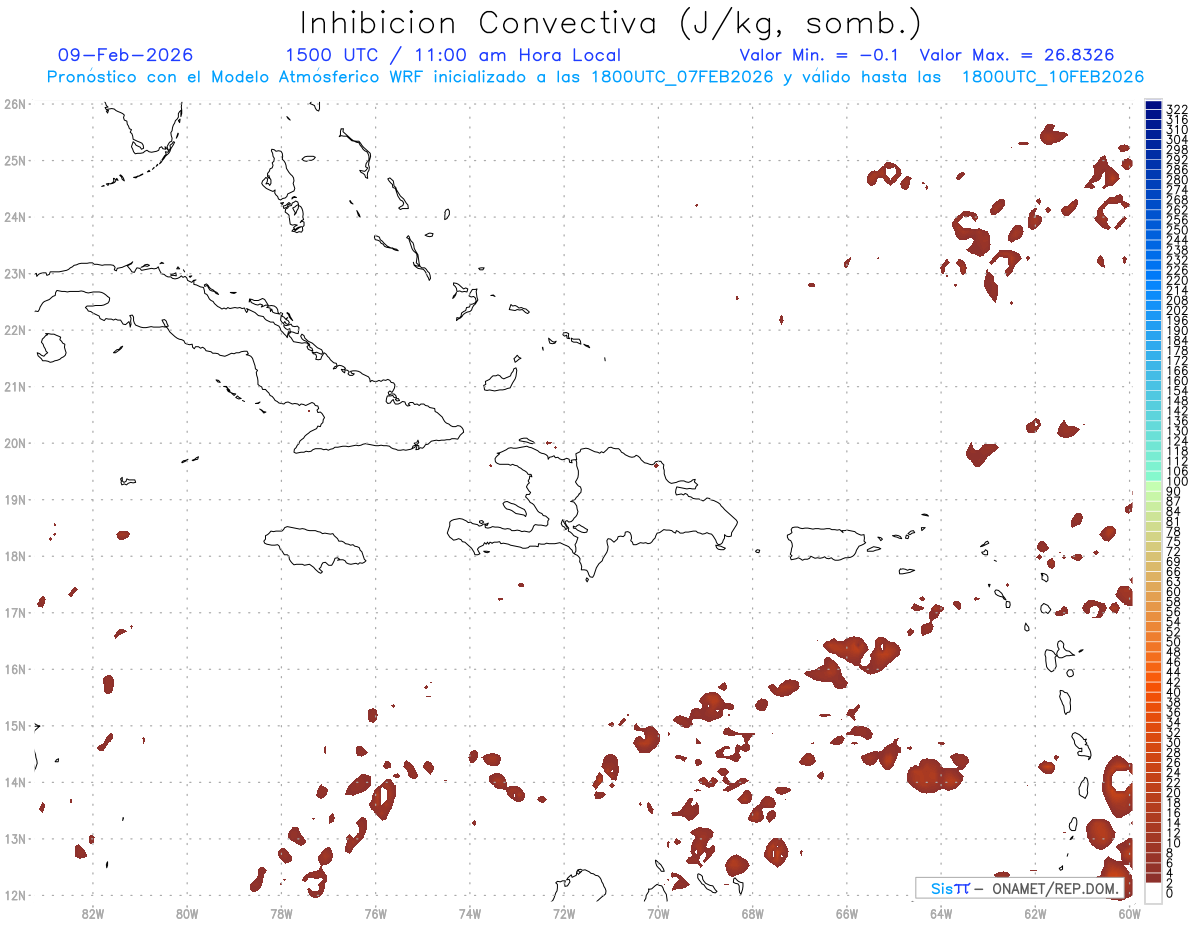Image resolution: width=1200 pixels, height=927 pixels.
Task: Click the latitude label "26N"
Action: pos(14,104)
